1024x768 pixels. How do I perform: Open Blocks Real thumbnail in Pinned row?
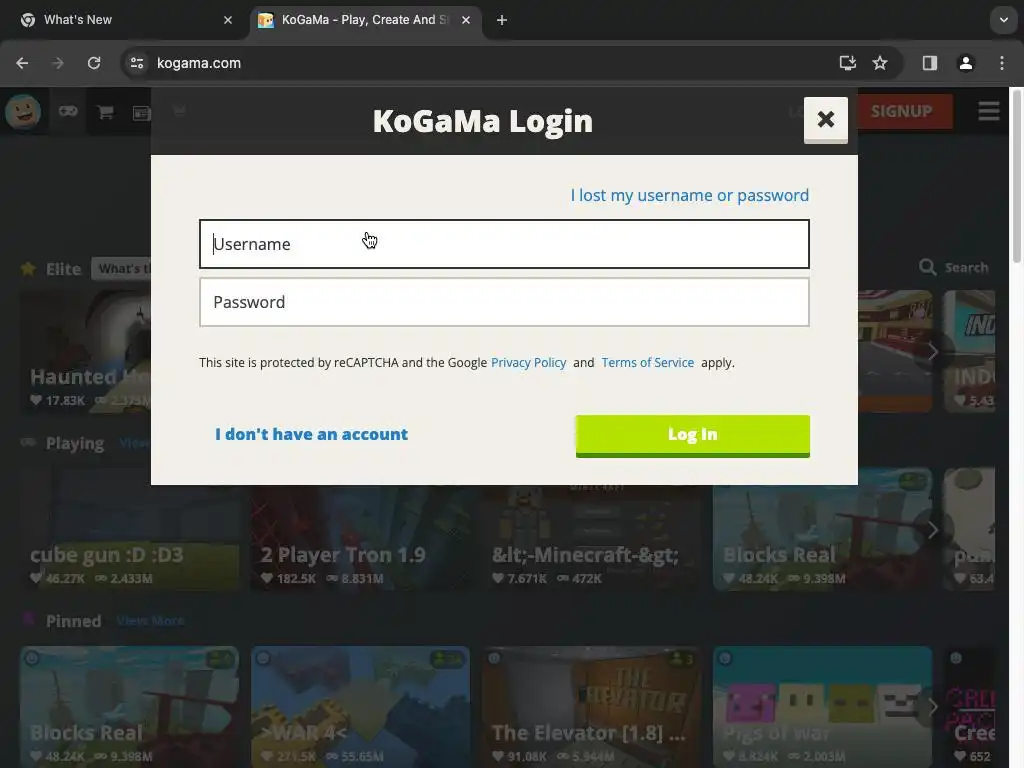[130, 707]
